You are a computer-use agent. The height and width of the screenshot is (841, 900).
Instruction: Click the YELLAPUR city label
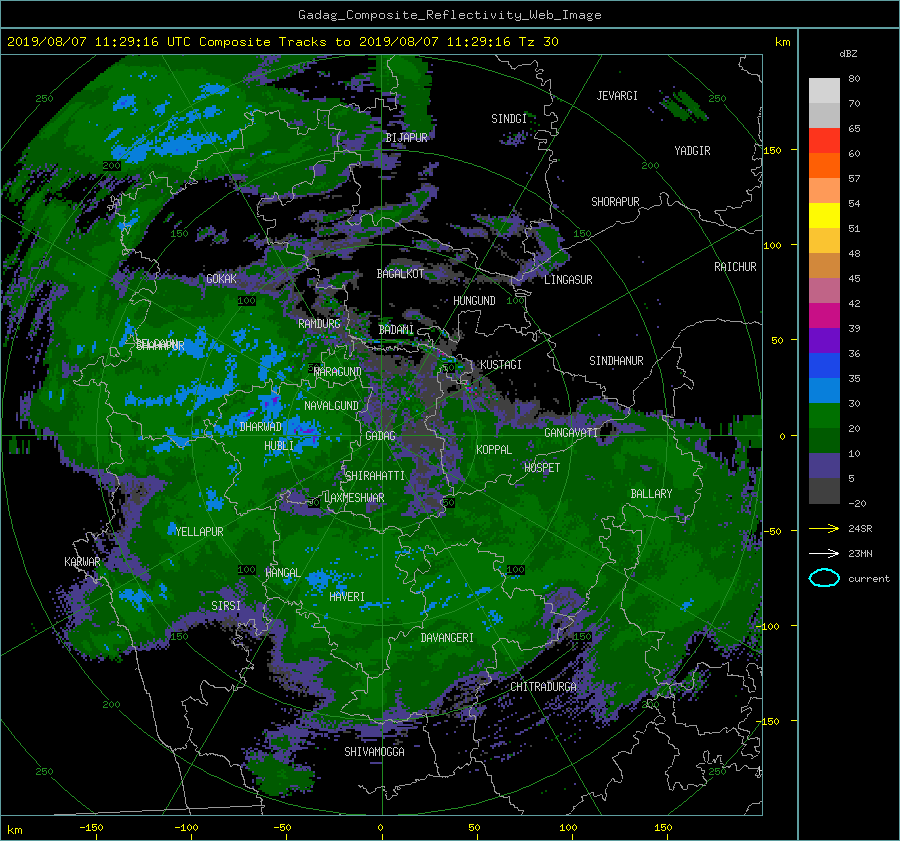coord(199,532)
